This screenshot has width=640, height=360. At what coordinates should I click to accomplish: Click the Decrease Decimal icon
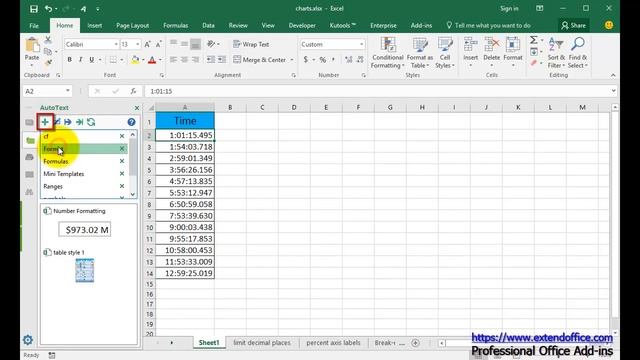[x=360, y=60]
